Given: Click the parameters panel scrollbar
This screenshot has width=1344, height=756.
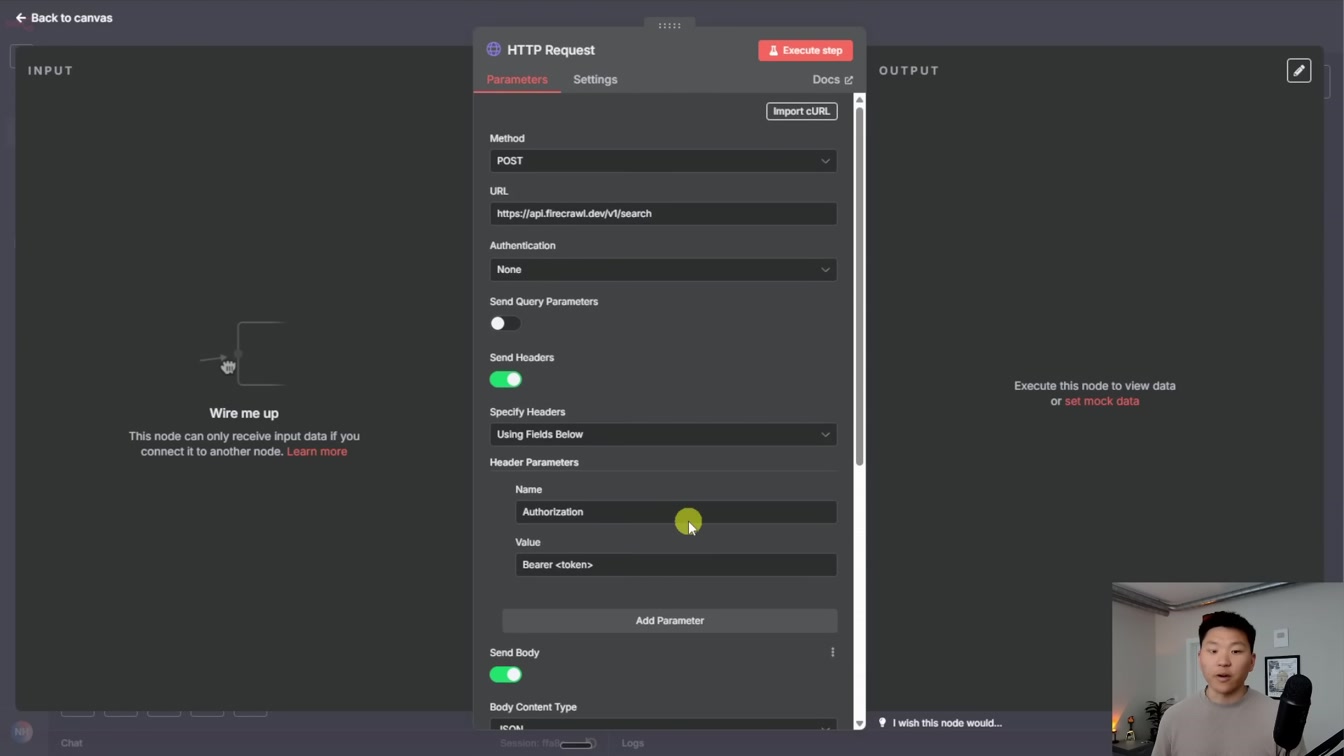Looking at the screenshot, I should [x=859, y=285].
